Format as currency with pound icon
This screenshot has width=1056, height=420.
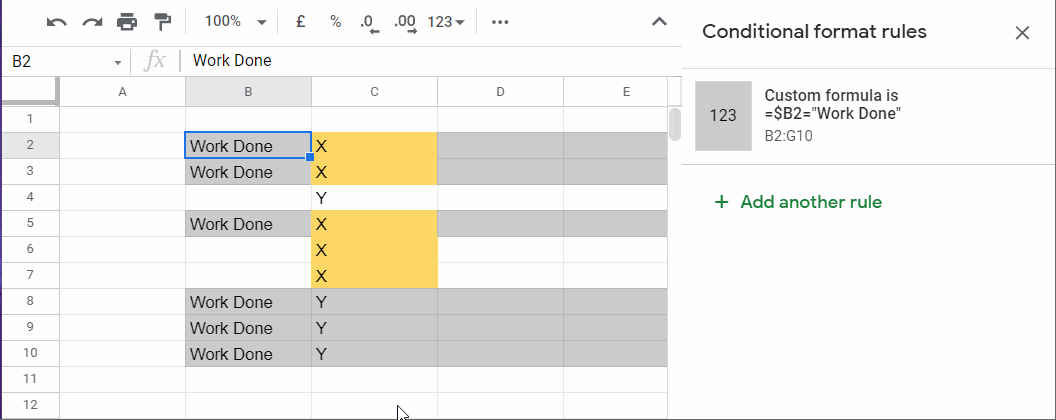pyautogui.click(x=300, y=22)
